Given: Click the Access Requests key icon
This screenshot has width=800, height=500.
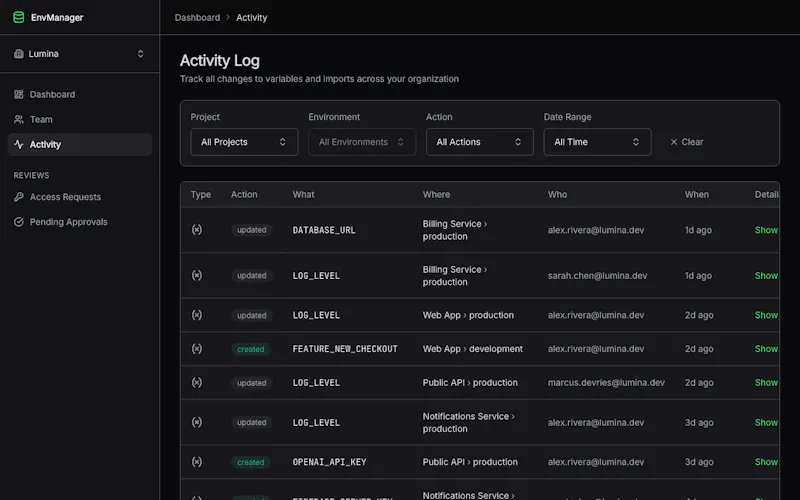Looking at the screenshot, I should (x=19, y=197).
